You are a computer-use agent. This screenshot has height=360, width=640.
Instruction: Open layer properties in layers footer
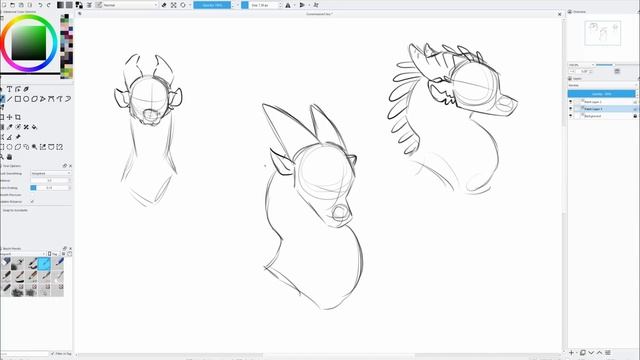pos(608,352)
